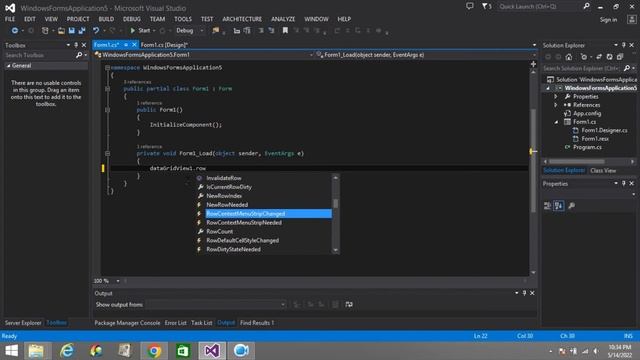Collapse the Form1.cs node in Solution Explorer
The width and height of the screenshot is (640, 360).
(x=556, y=122)
